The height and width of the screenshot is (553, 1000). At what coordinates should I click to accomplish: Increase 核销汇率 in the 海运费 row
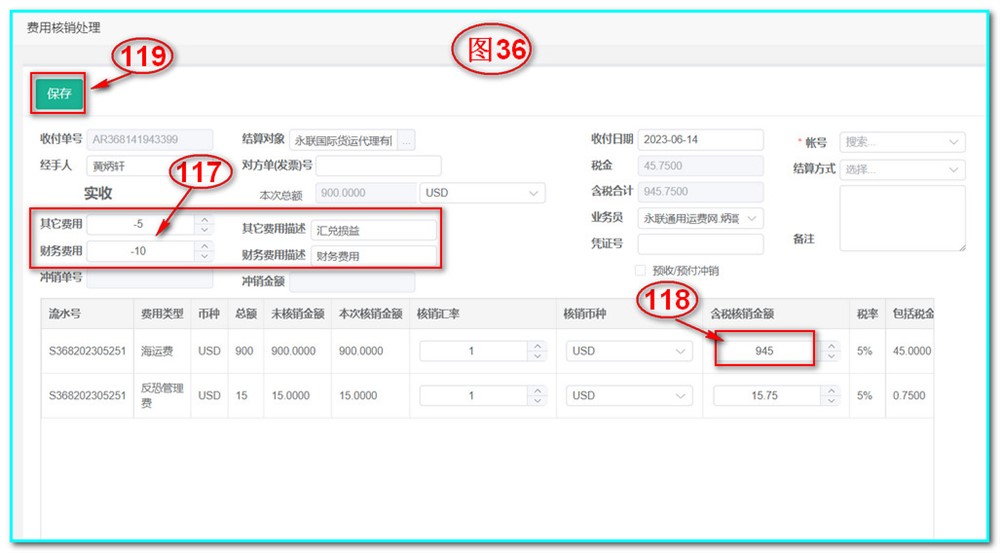[x=538, y=346]
